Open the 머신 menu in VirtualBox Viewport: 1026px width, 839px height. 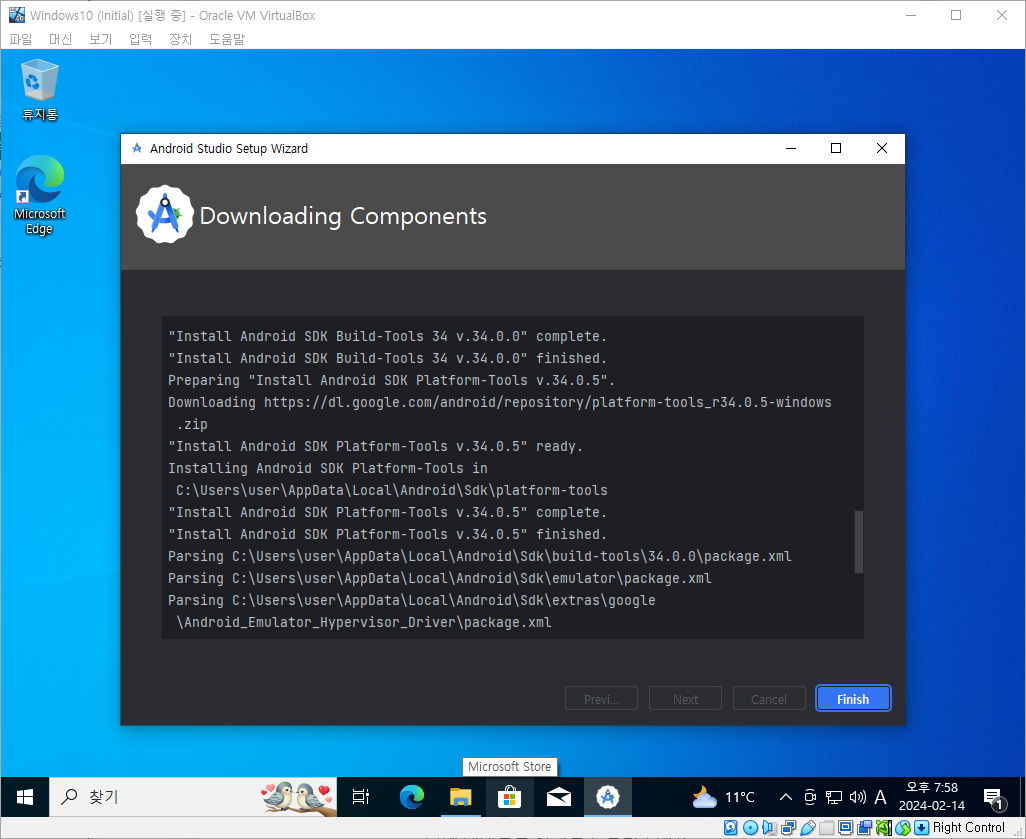point(60,39)
